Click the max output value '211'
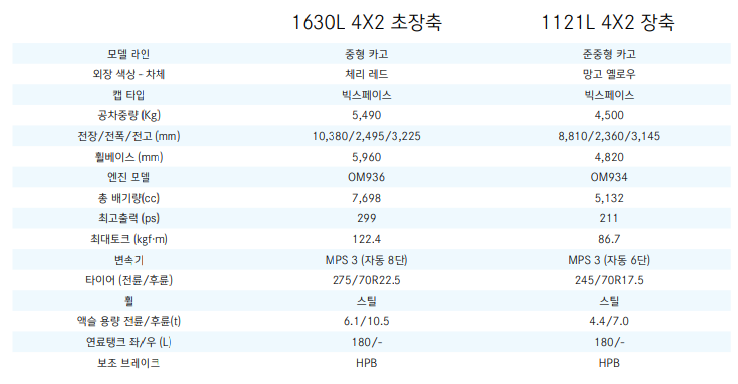This screenshot has width=738, height=384. coord(609,218)
